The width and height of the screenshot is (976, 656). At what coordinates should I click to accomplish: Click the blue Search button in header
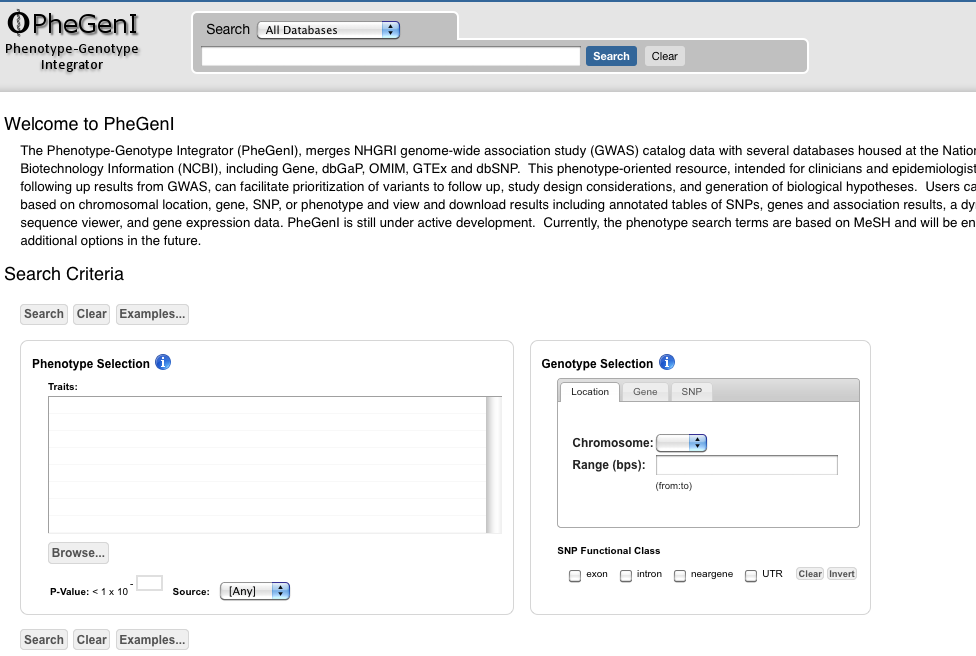(611, 56)
